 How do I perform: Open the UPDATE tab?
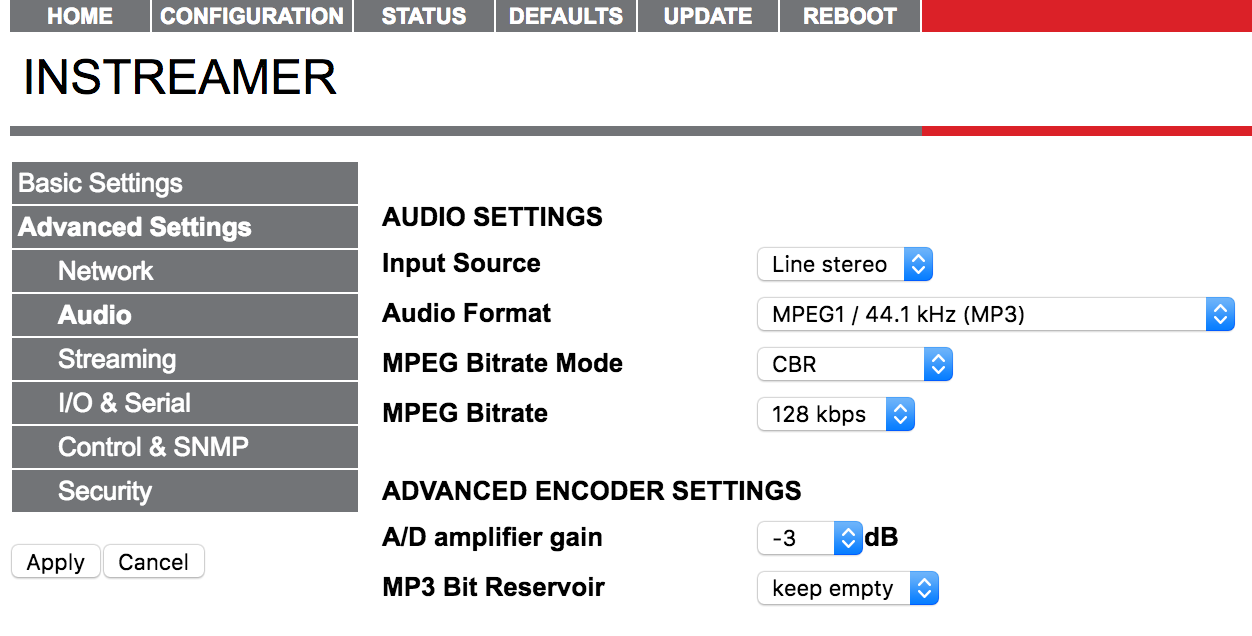[x=708, y=16]
